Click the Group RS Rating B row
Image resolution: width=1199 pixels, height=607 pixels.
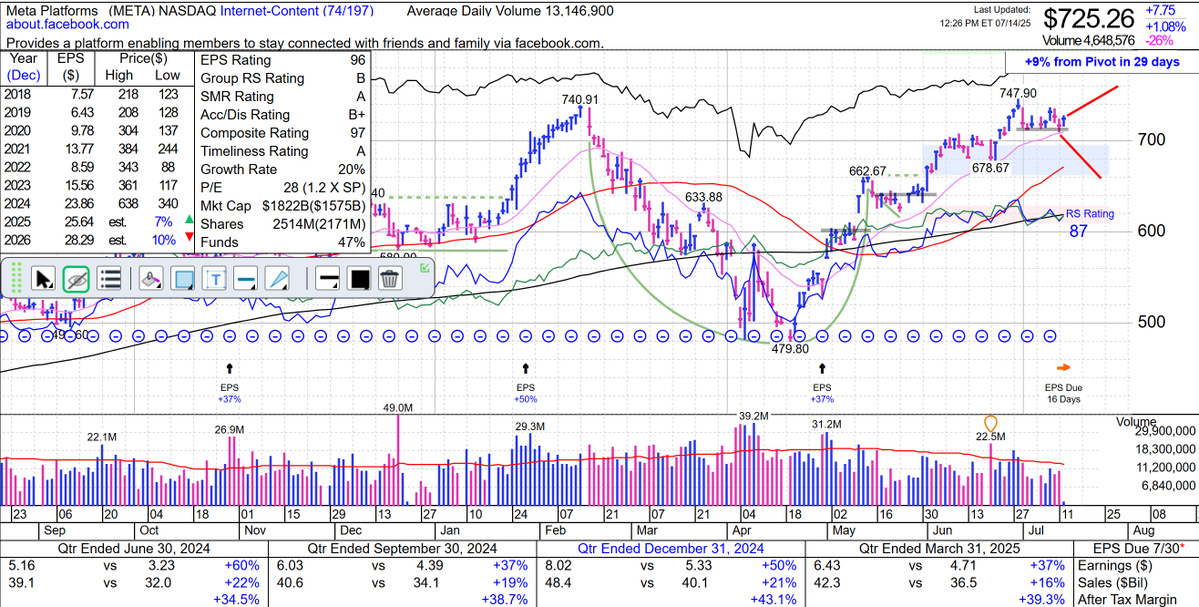tap(283, 78)
